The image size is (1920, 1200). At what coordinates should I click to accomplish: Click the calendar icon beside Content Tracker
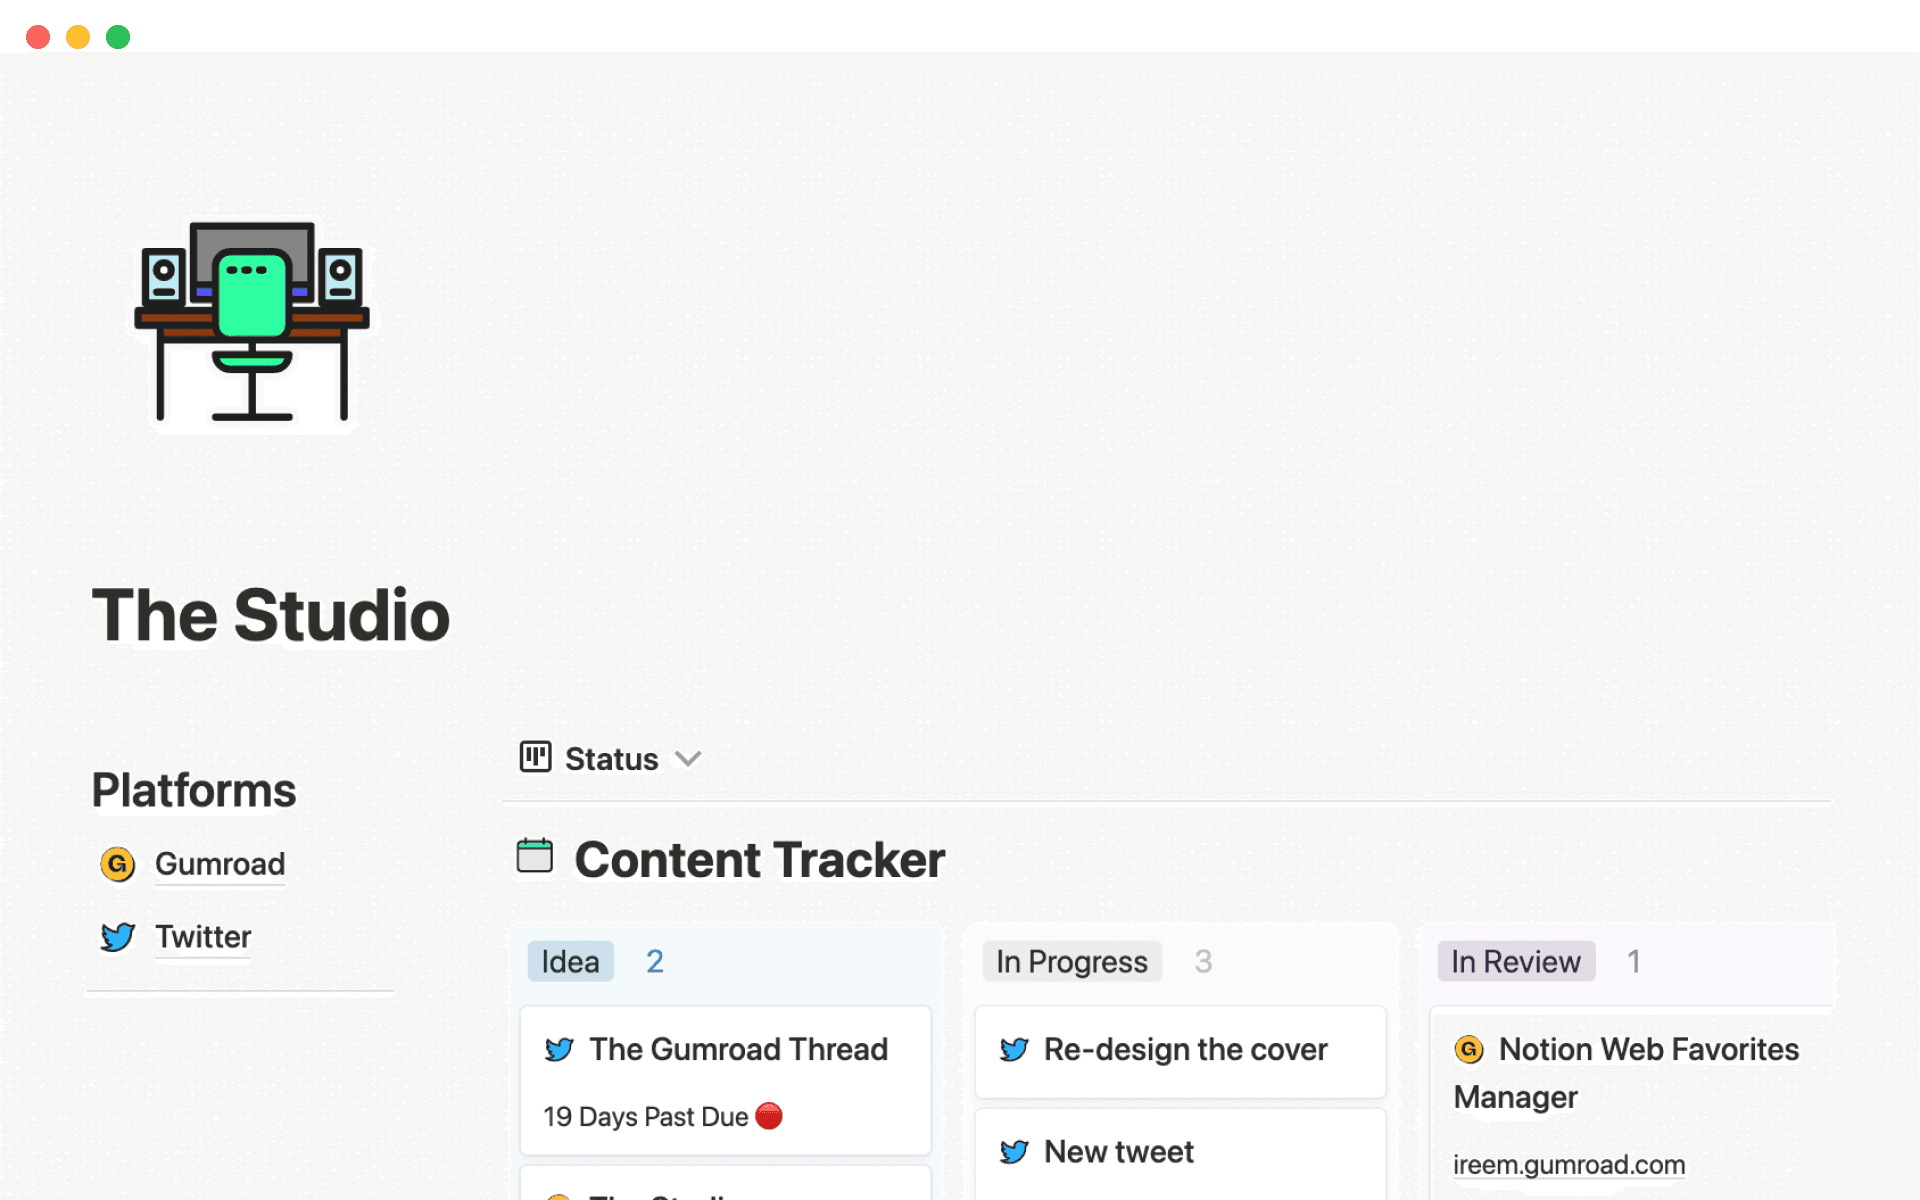click(535, 857)
